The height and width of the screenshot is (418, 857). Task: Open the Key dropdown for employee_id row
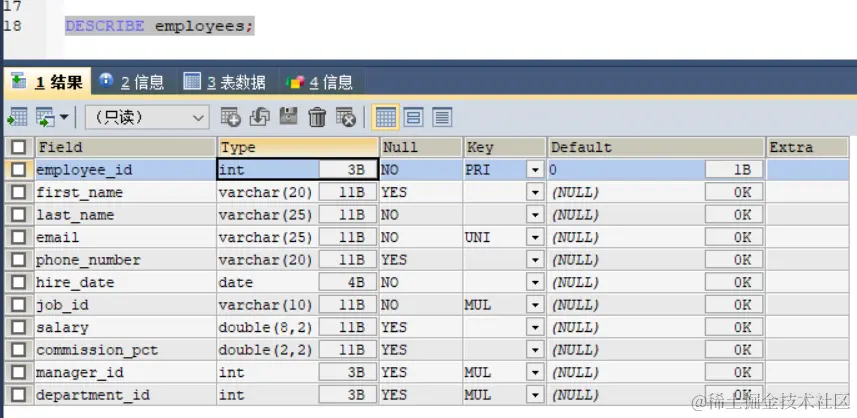(x=535, y=170)
